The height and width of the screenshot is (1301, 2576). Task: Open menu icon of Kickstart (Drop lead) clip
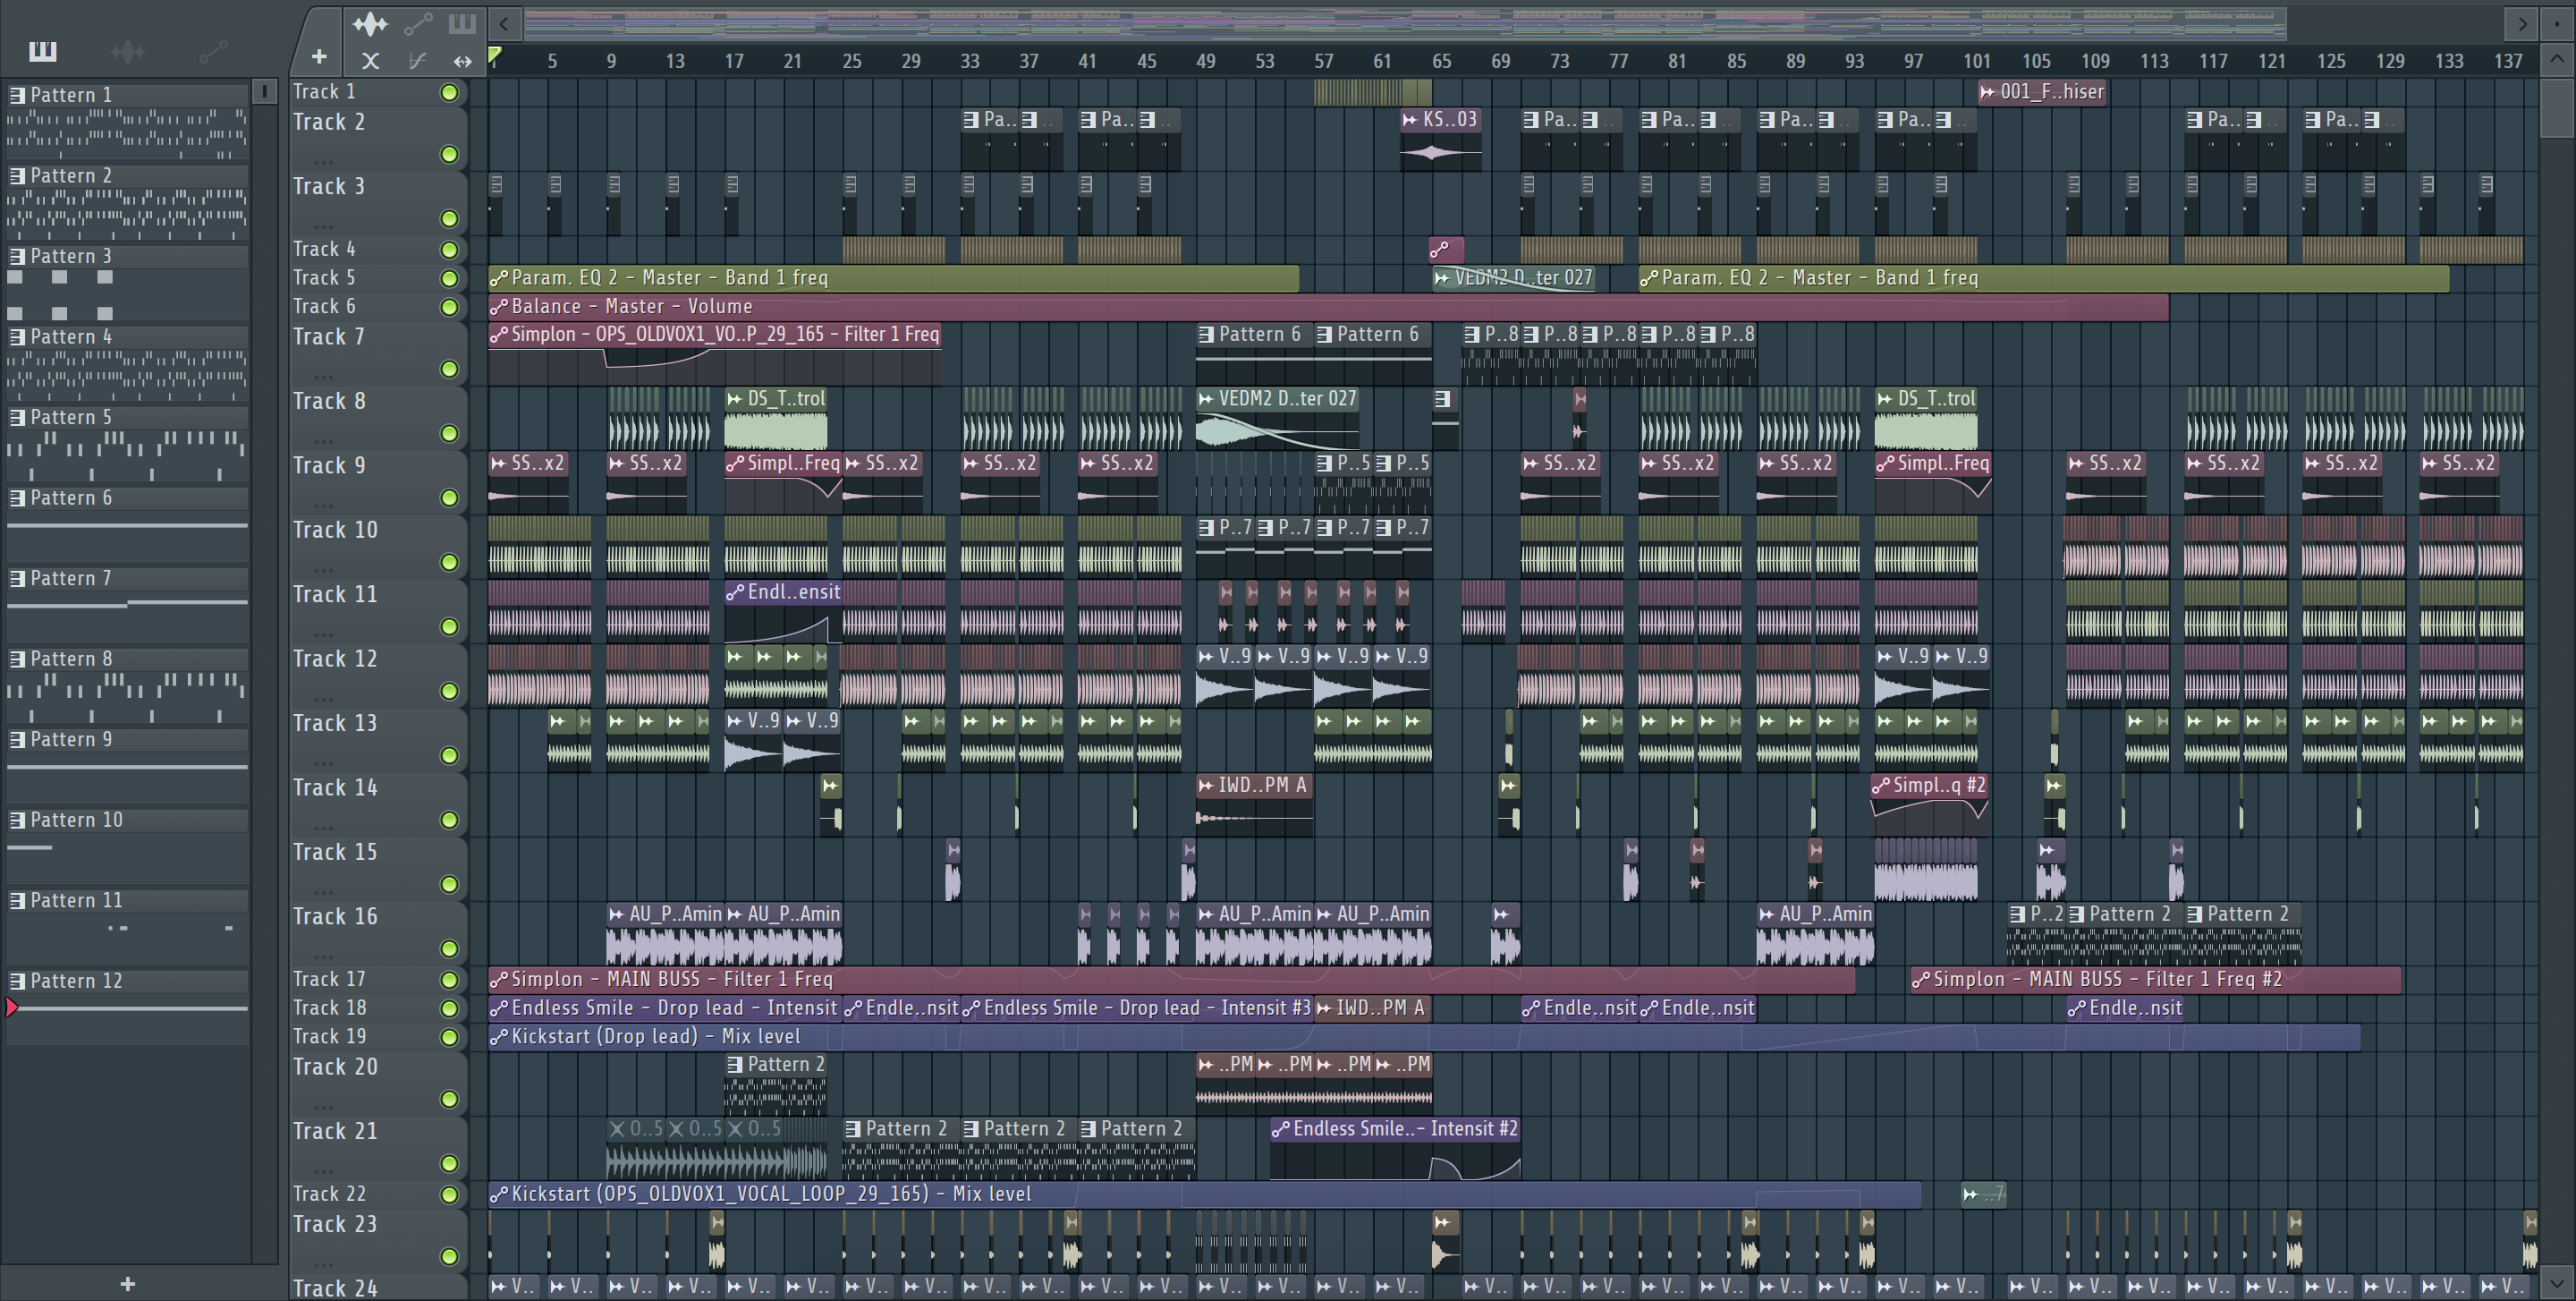pos(499,1037)
